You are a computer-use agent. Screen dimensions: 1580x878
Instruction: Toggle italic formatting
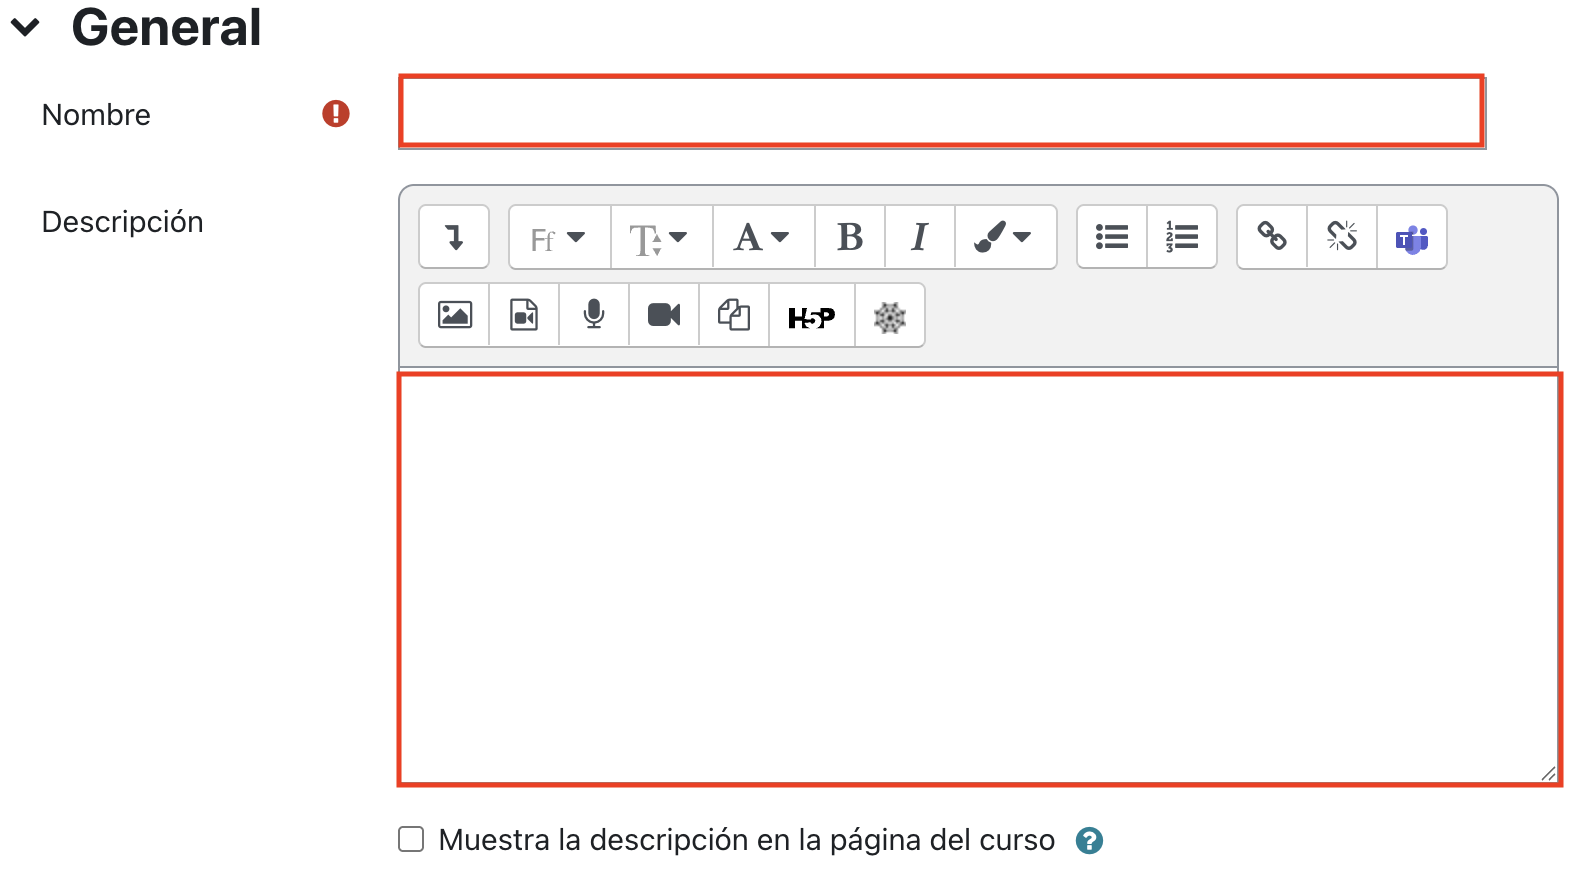(920, 237)
